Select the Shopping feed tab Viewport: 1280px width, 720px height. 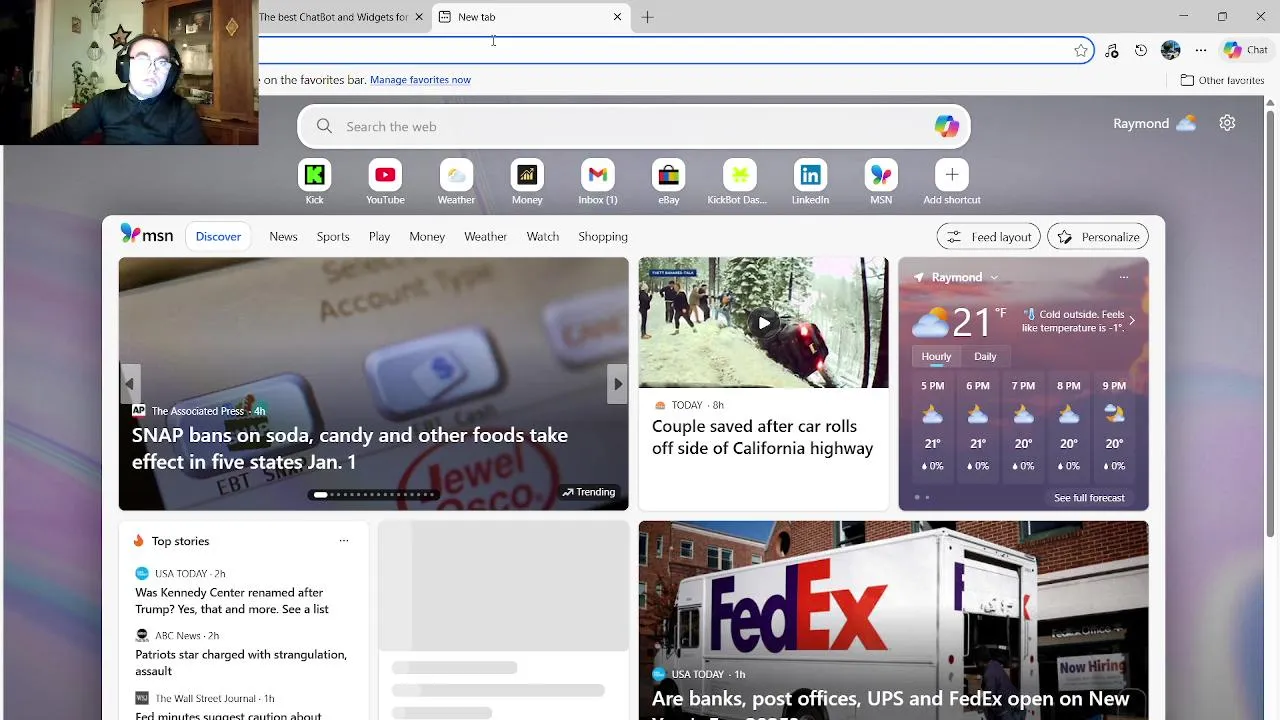click(603, 237)
